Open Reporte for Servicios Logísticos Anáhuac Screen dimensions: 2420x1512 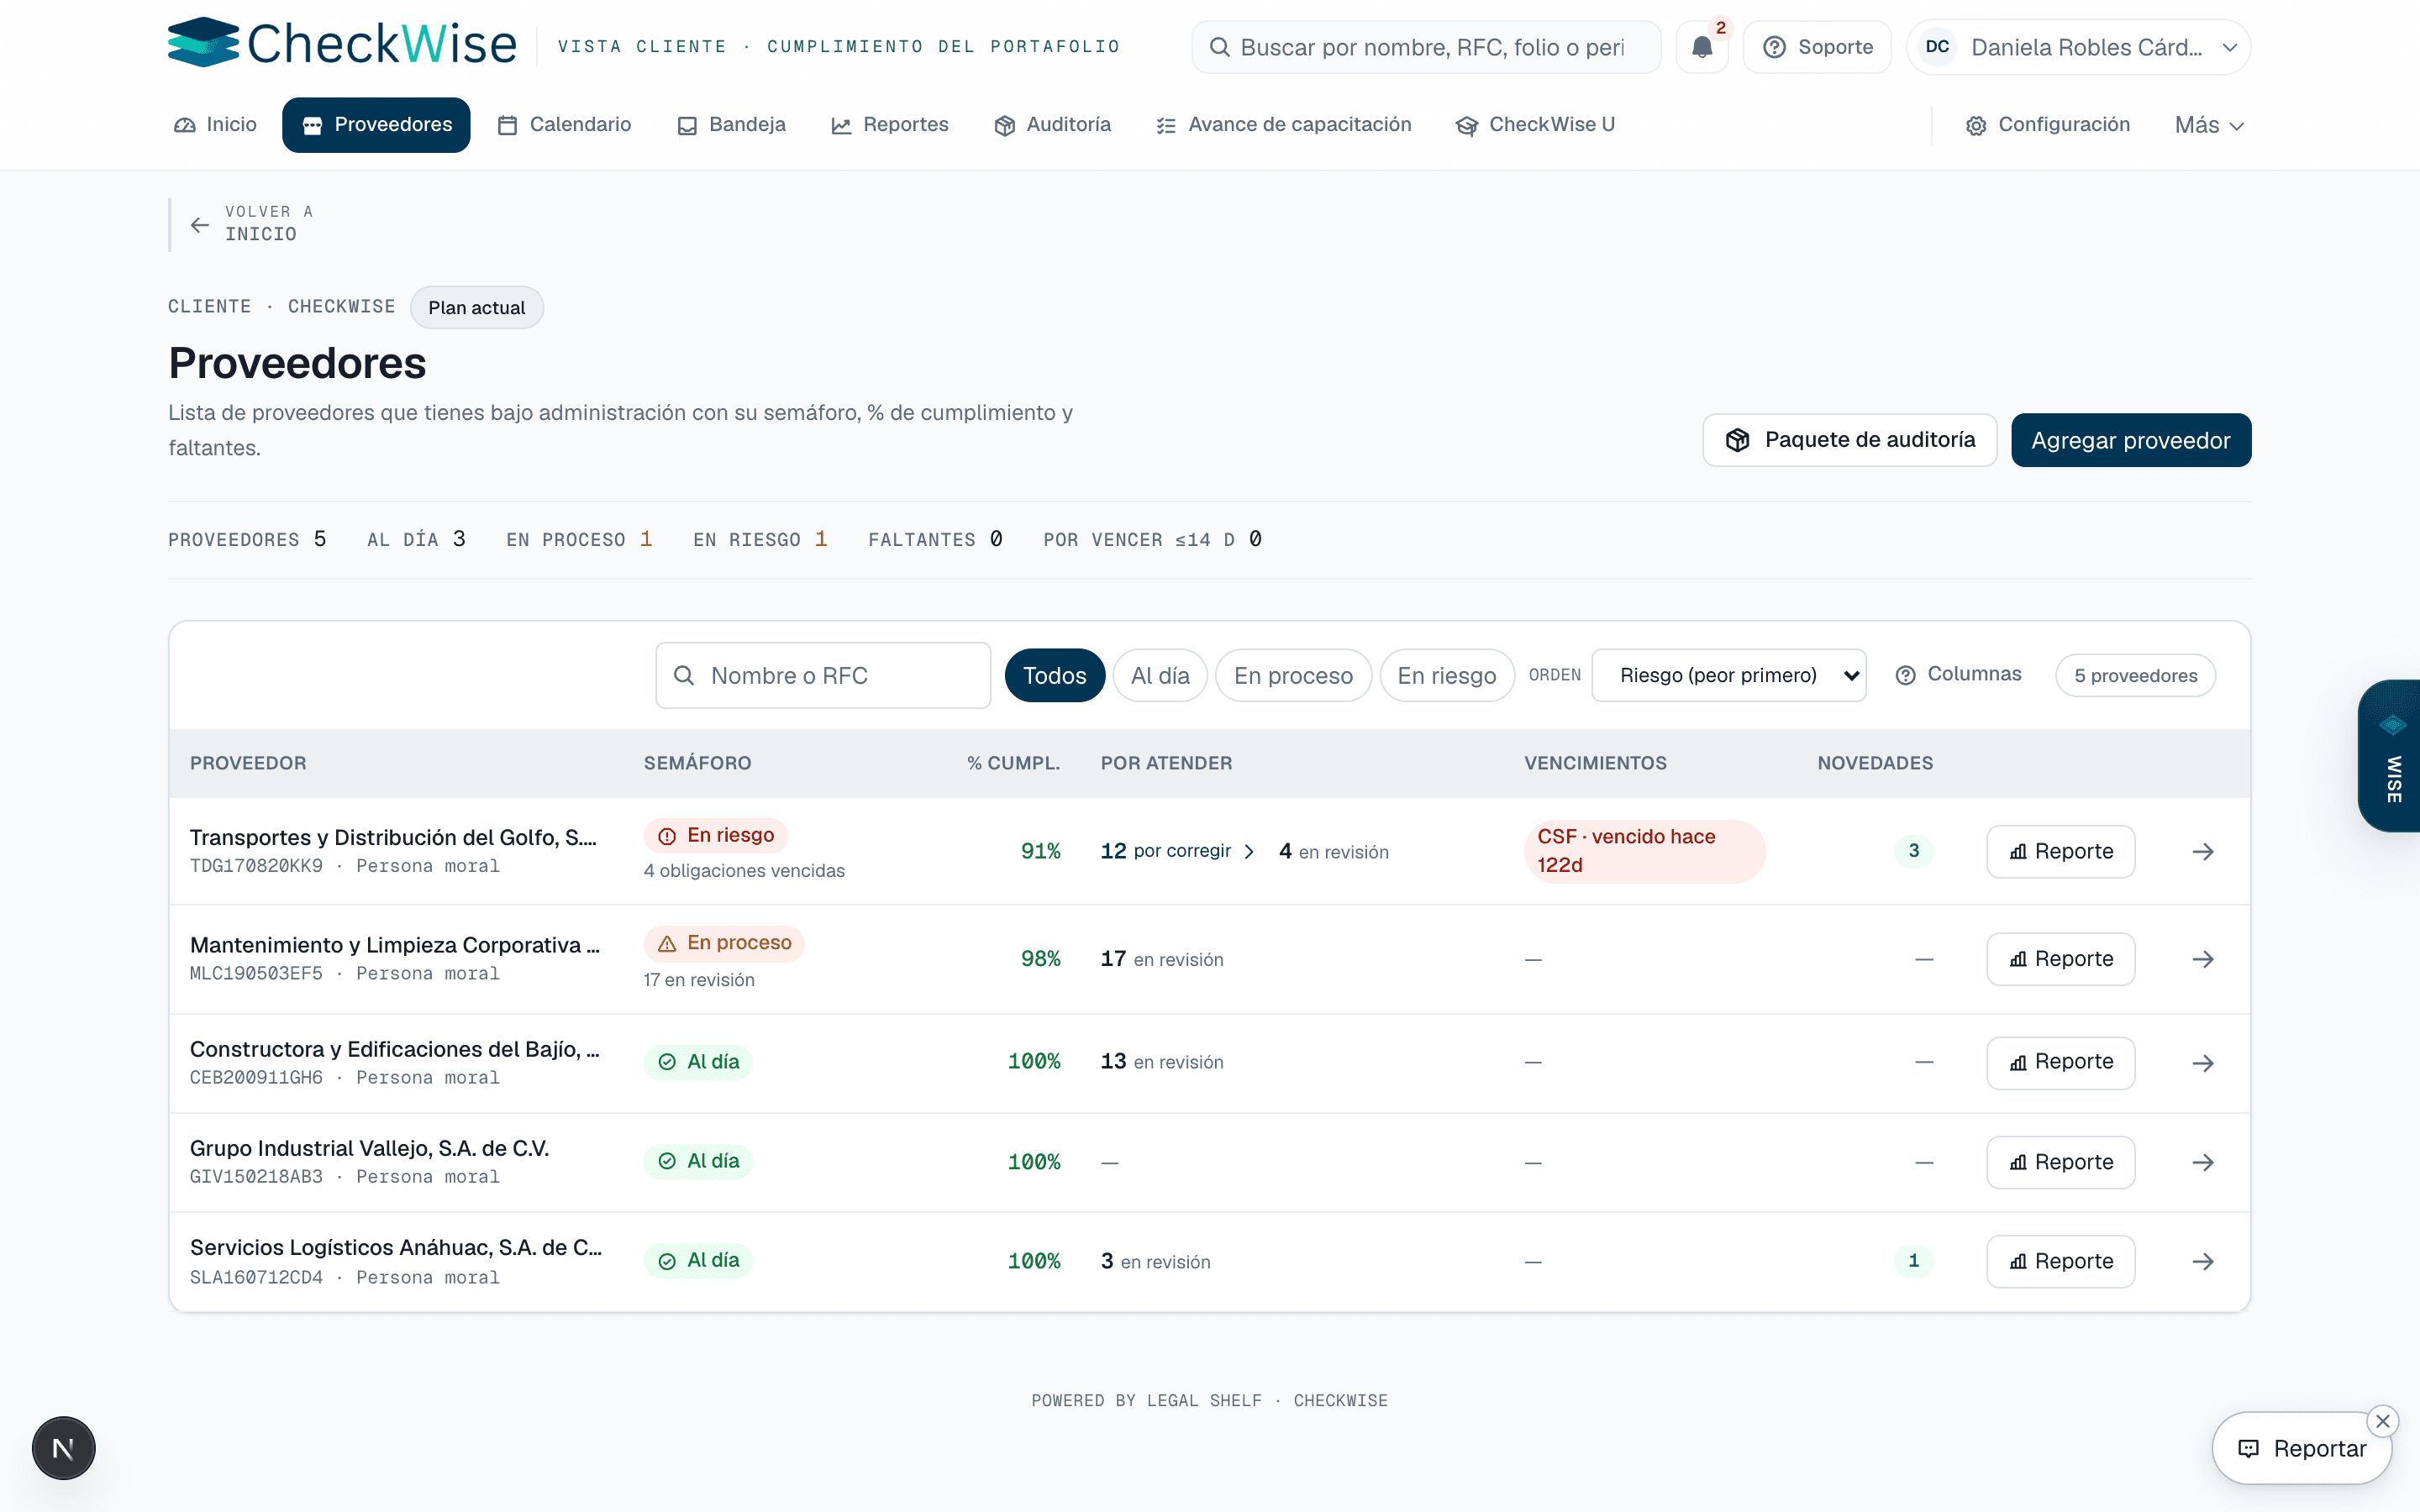[2061, 1261]
